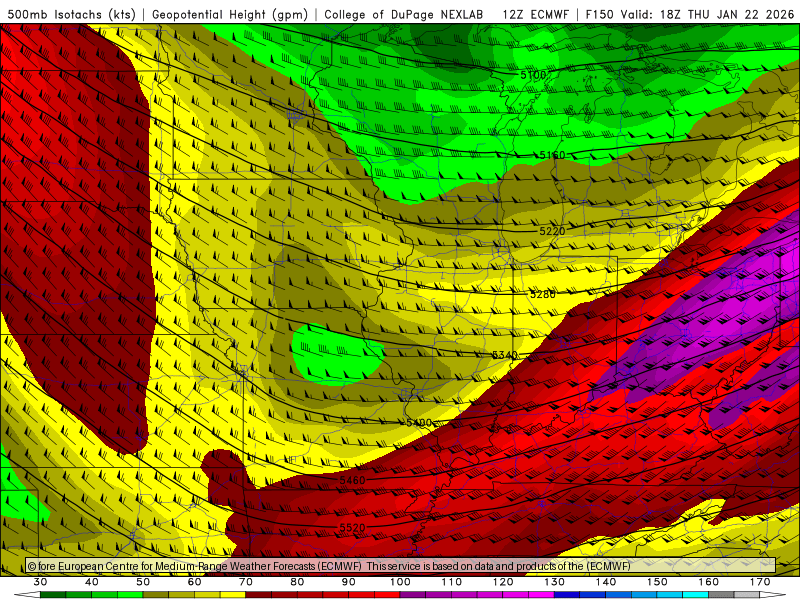Screen dimensions: 800x600
Task: Click the 110 value on the color scale
Action: click(452, 582)
